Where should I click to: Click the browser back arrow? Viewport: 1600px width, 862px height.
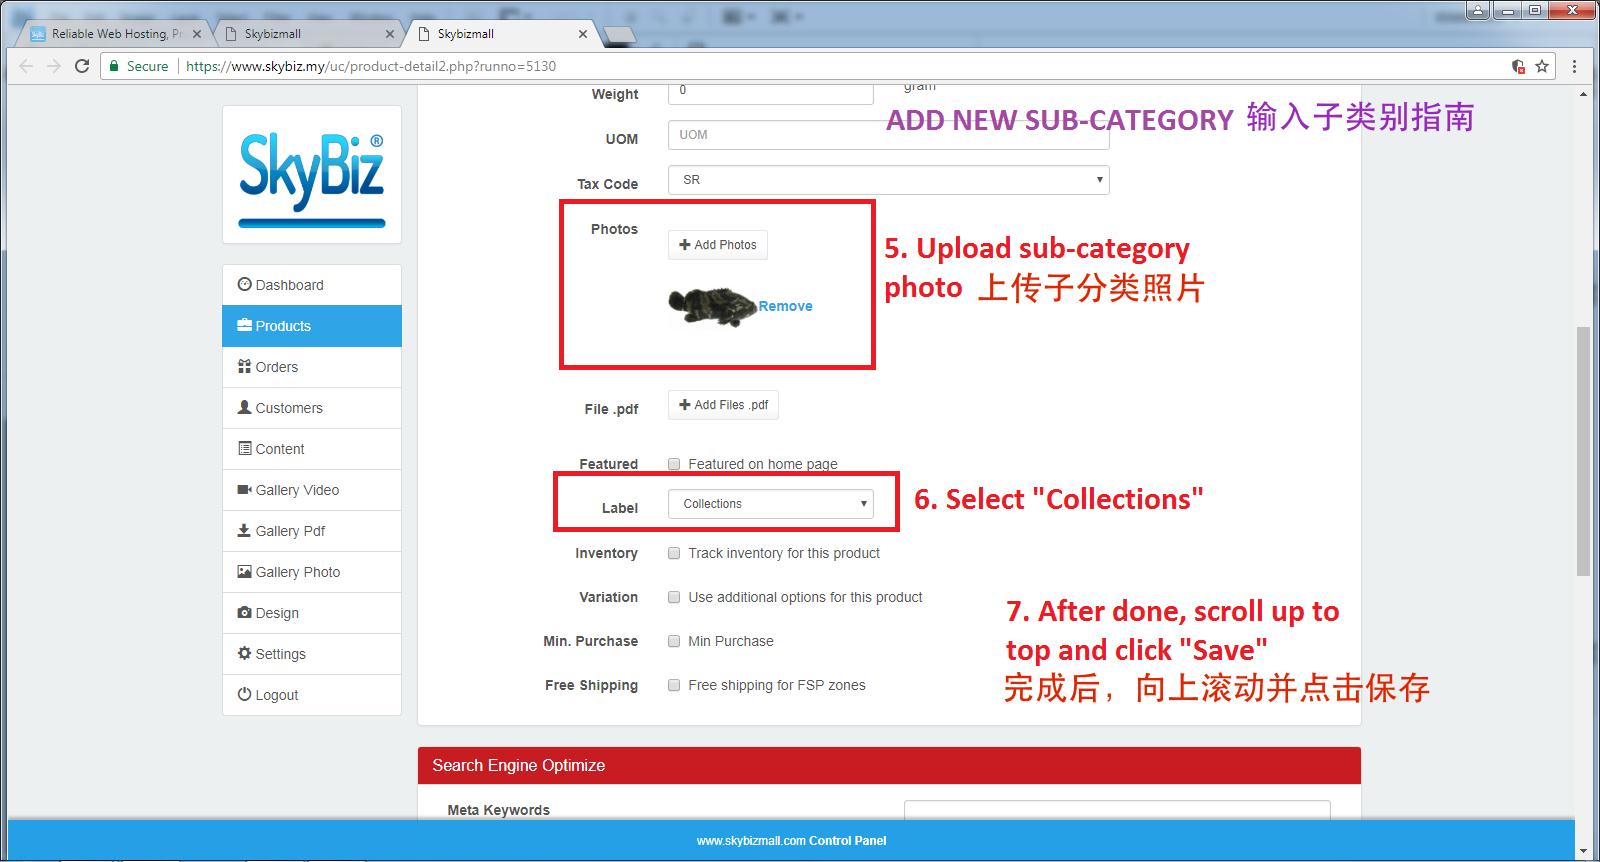pos(26,66)
